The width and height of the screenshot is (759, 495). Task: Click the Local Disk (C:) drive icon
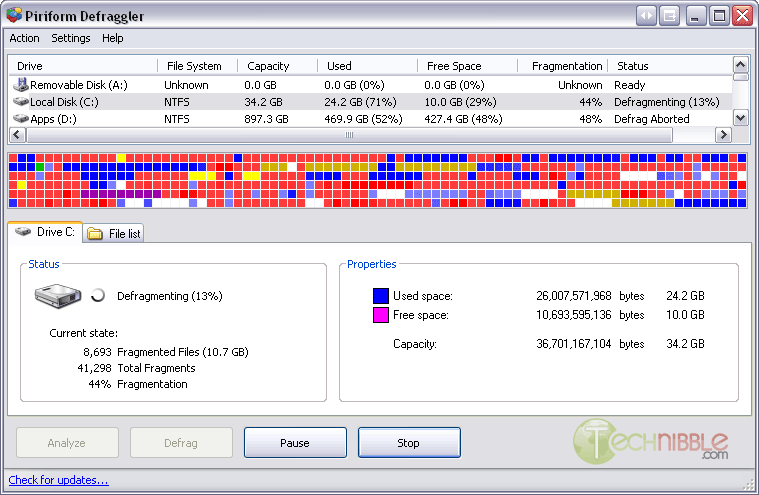(x=21, y=102)
